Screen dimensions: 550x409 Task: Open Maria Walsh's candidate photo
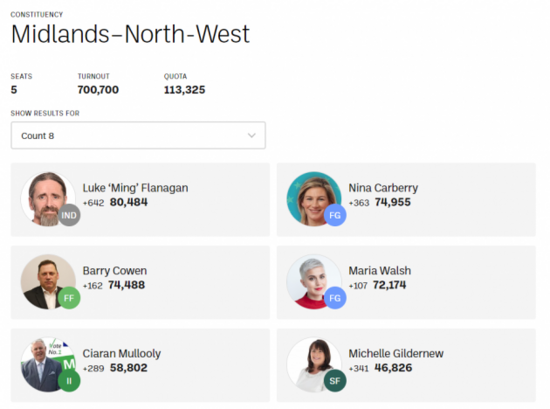[x=314, y=282]
